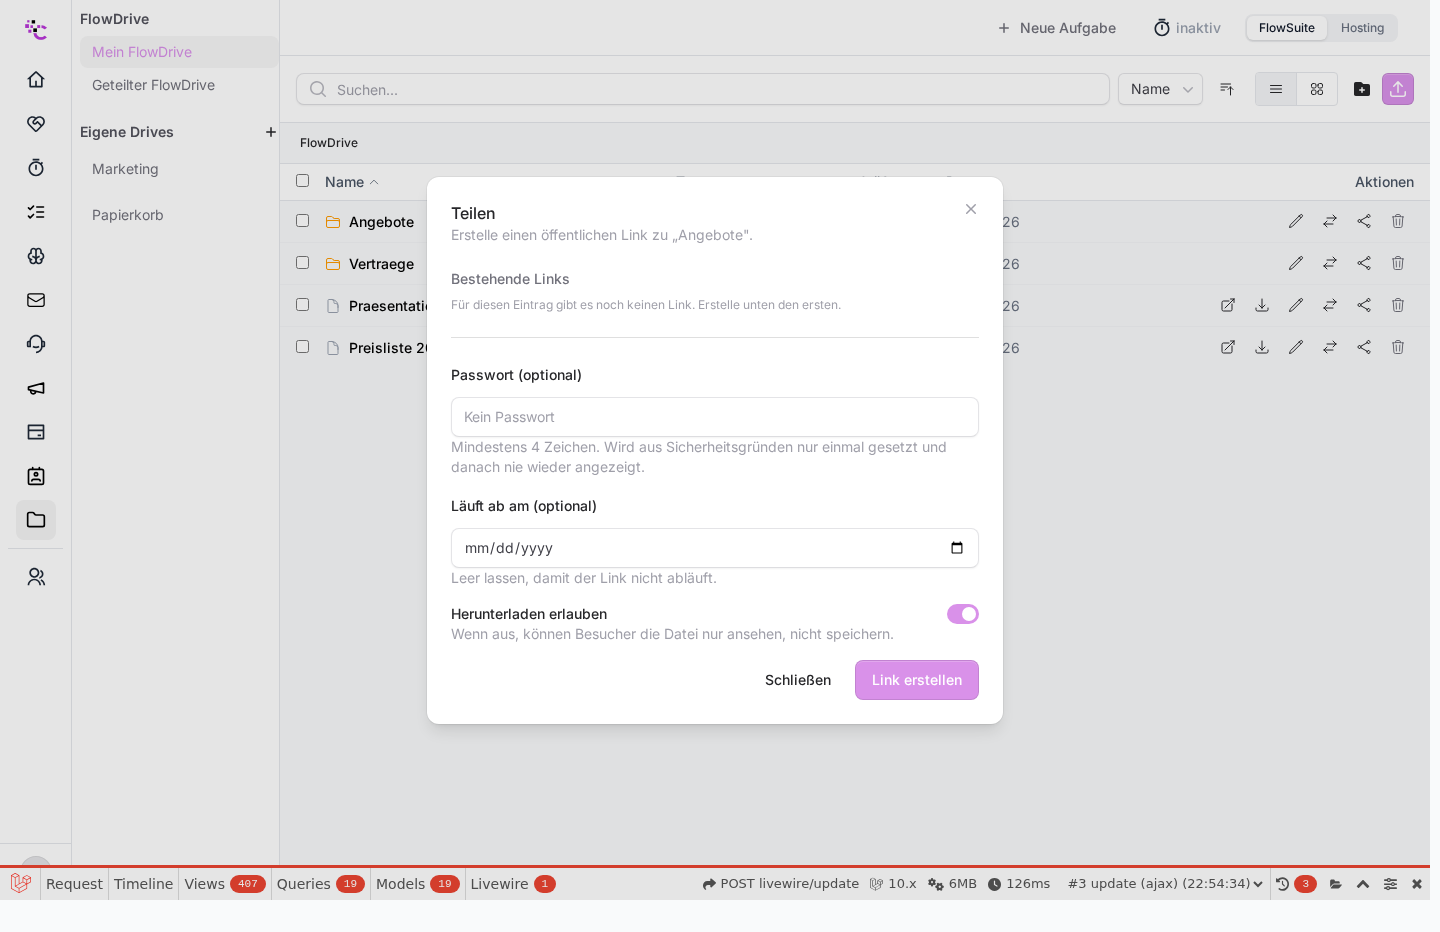Open the Queries debugbar tab

pos(320,884)
